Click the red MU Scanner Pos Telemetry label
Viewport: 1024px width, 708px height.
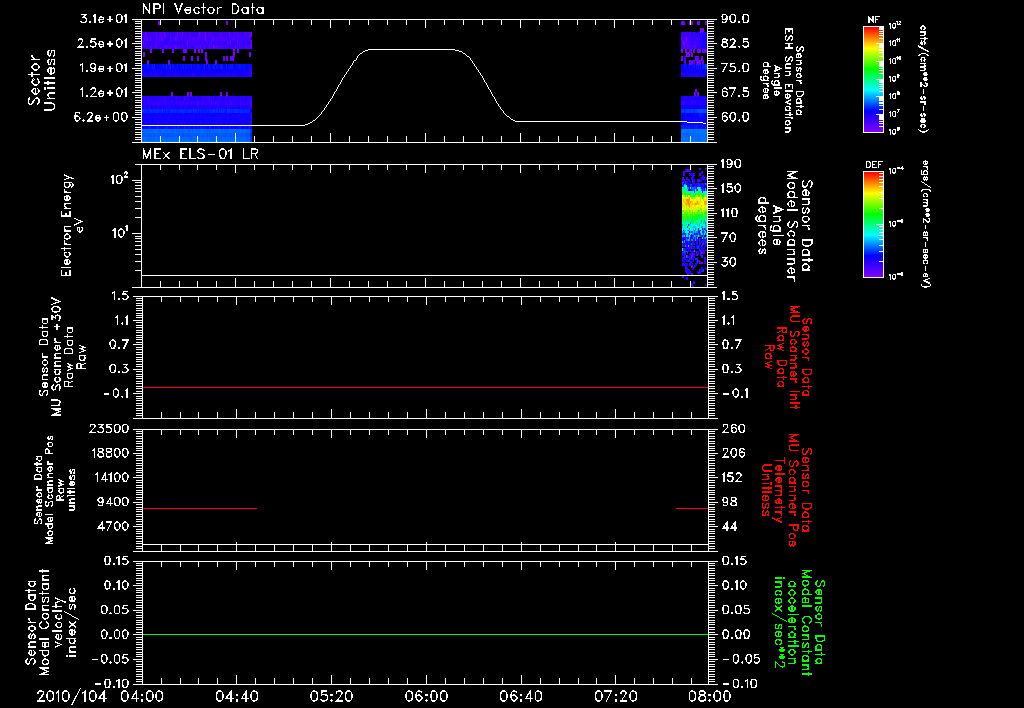tap(787, 490)
